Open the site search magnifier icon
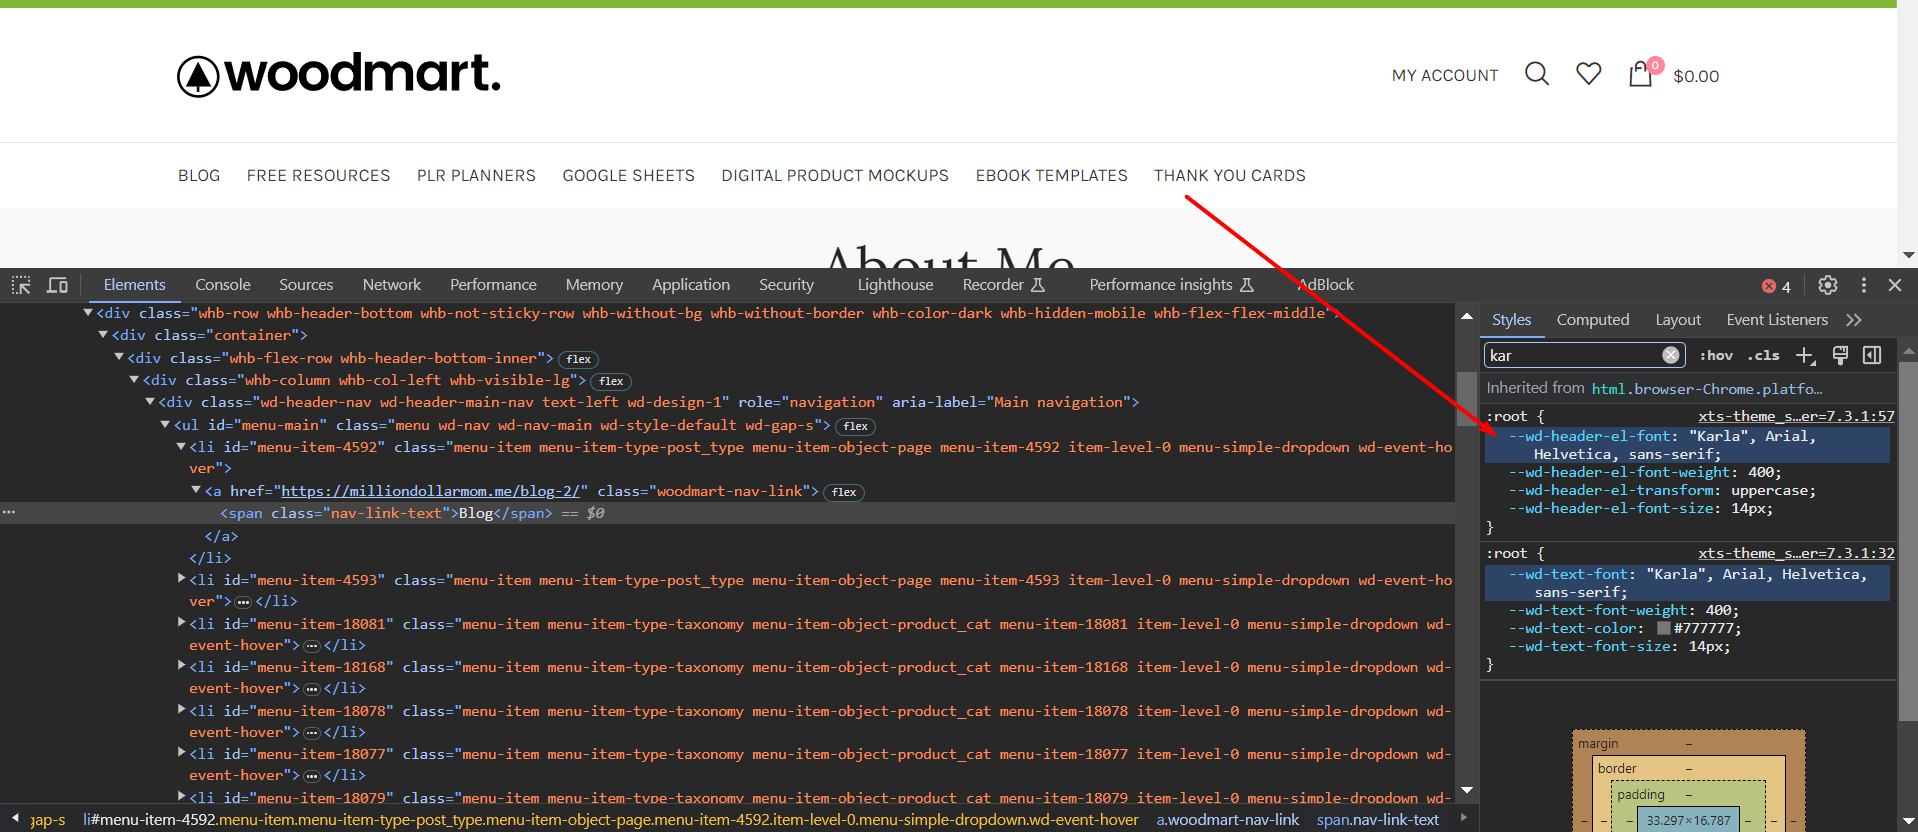 (x=1537, y=74)
